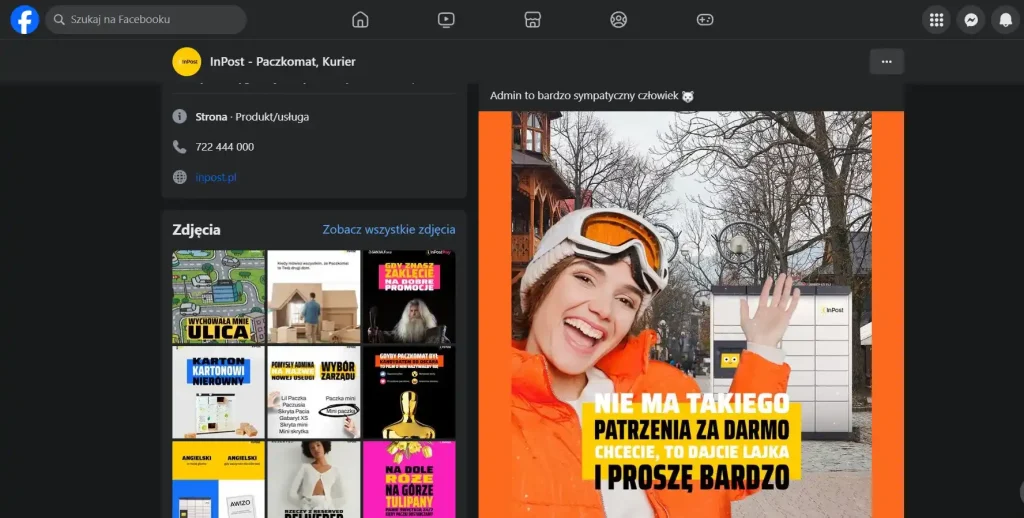Click the phone icon beside 722 444 000
Viewport: 1024px width, 518px height.
(x=180, y=147)
